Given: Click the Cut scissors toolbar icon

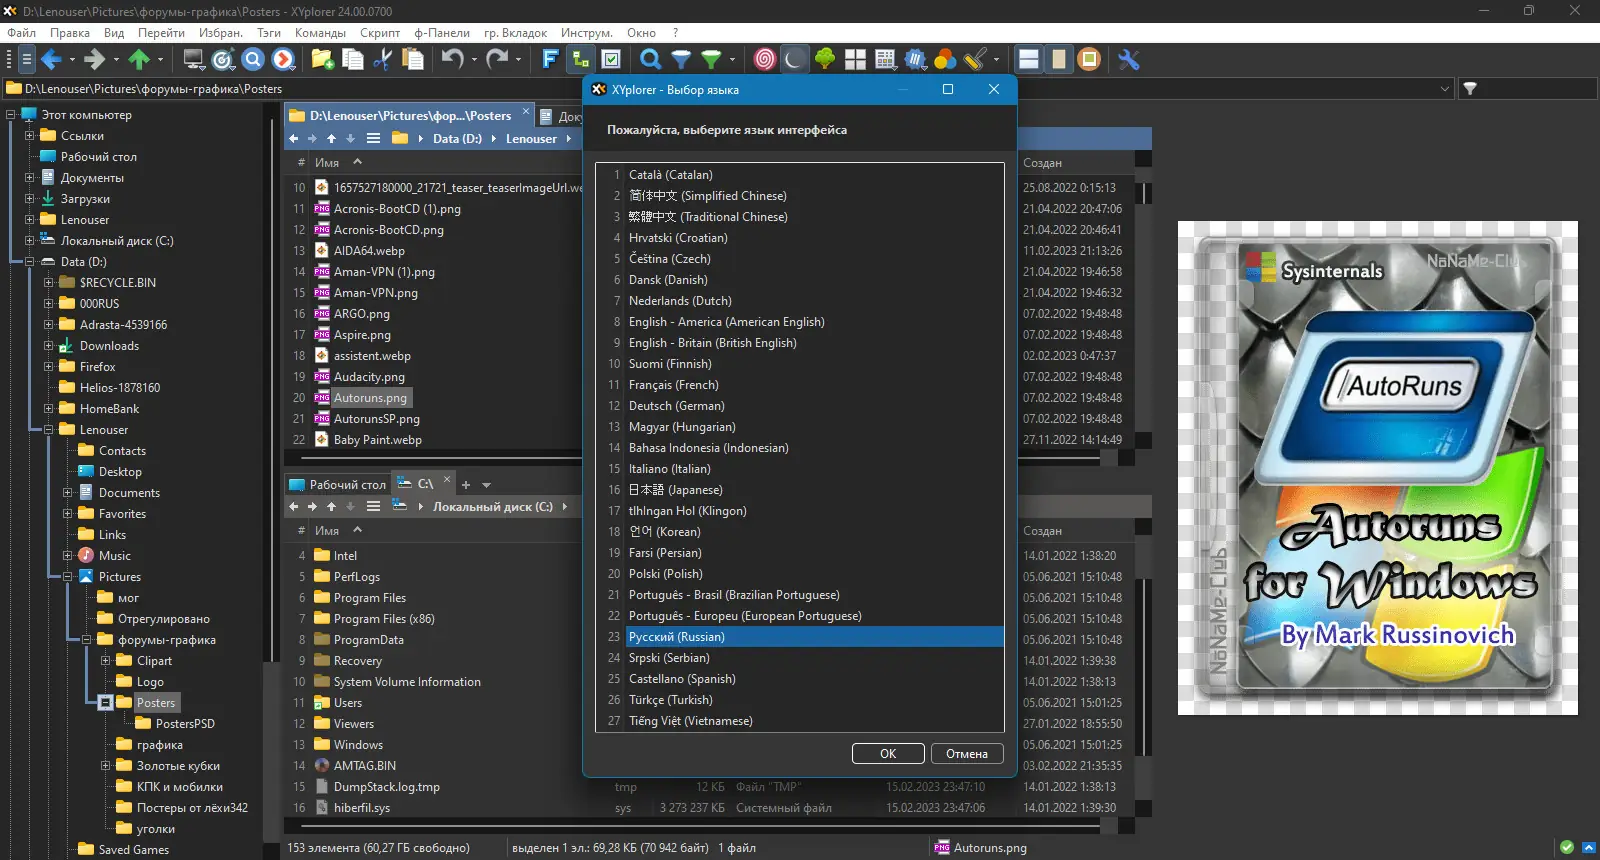Looking at the screenshot, I should 382,60.
